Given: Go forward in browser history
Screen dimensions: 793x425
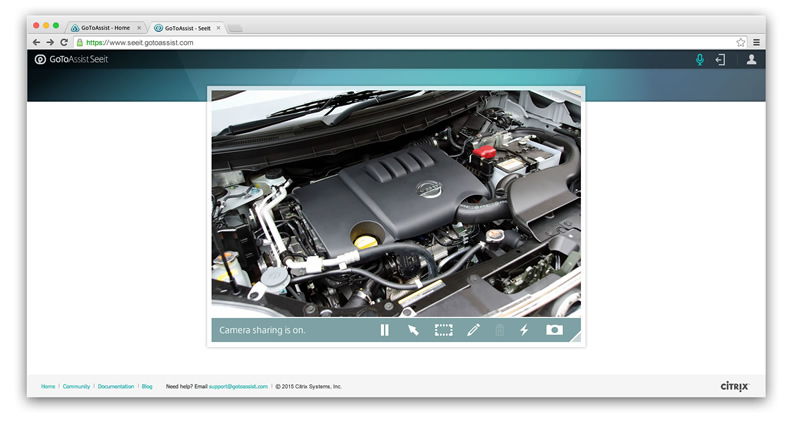Looking at the screenshot, I should tap(50, 42).
